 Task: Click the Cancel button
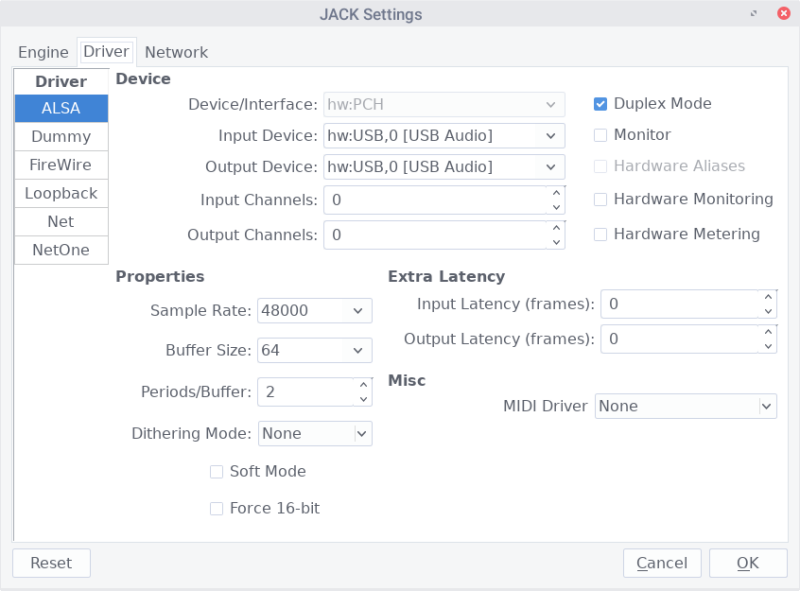point(661,563)
